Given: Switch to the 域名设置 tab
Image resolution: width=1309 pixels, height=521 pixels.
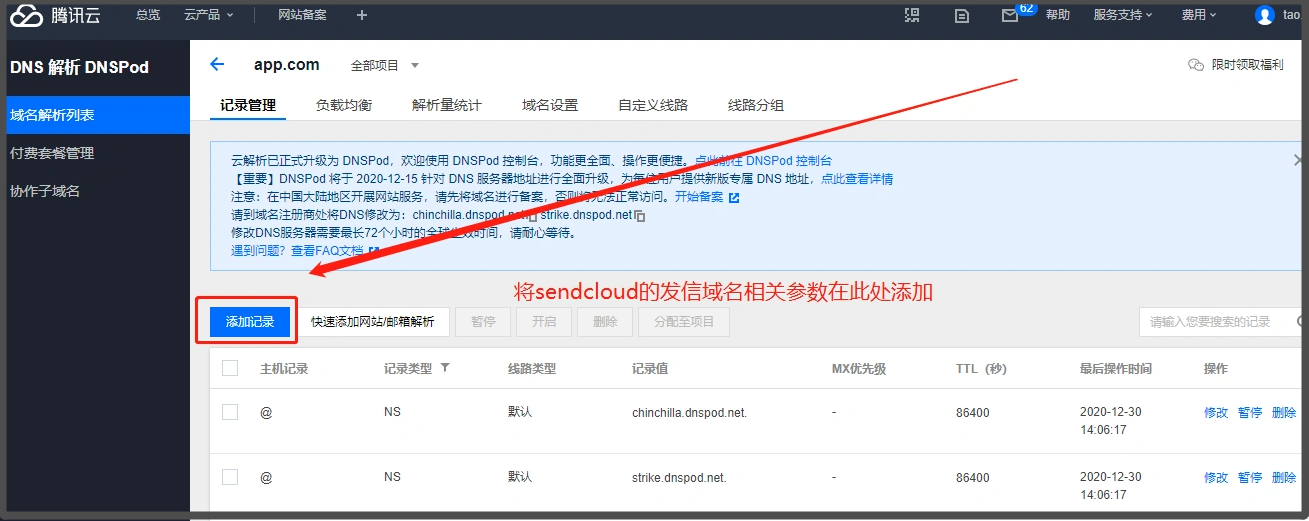Looking at the screenshot, I should [x=550, y=105].
